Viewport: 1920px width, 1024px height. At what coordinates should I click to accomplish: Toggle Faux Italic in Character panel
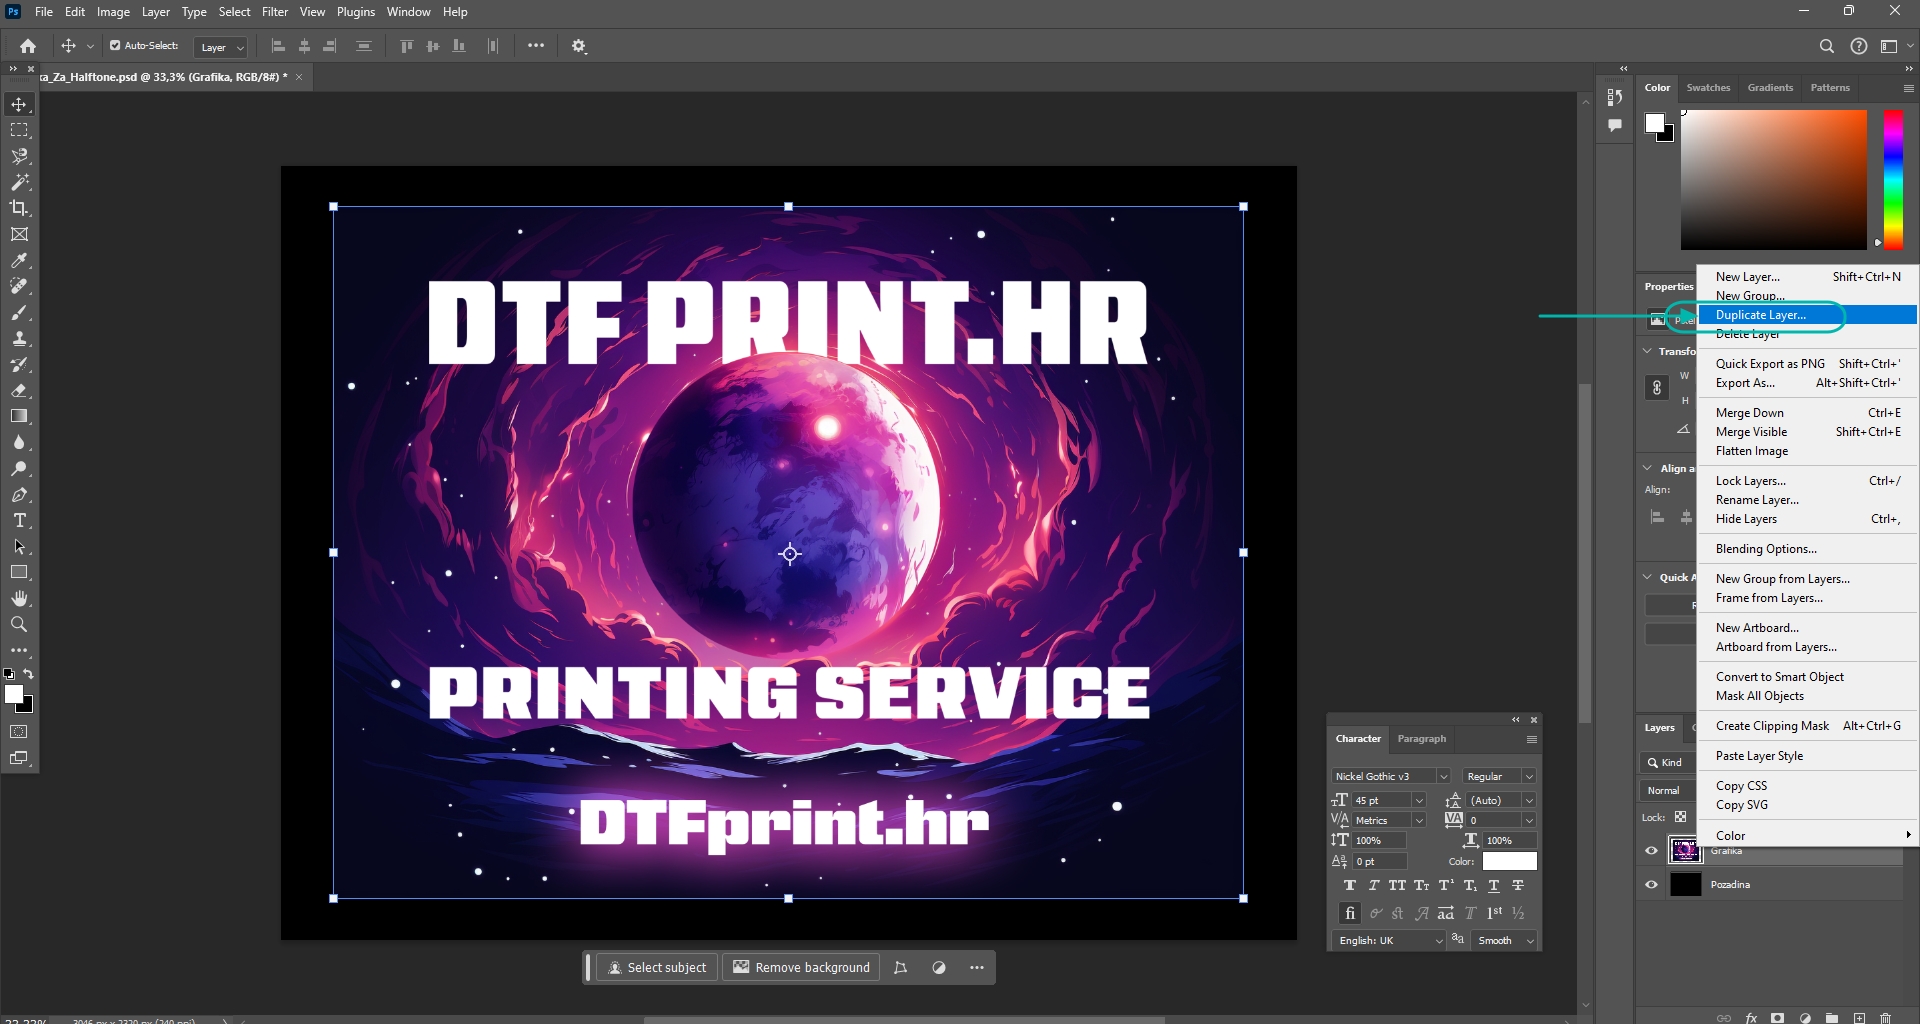tap(1373, 885)
